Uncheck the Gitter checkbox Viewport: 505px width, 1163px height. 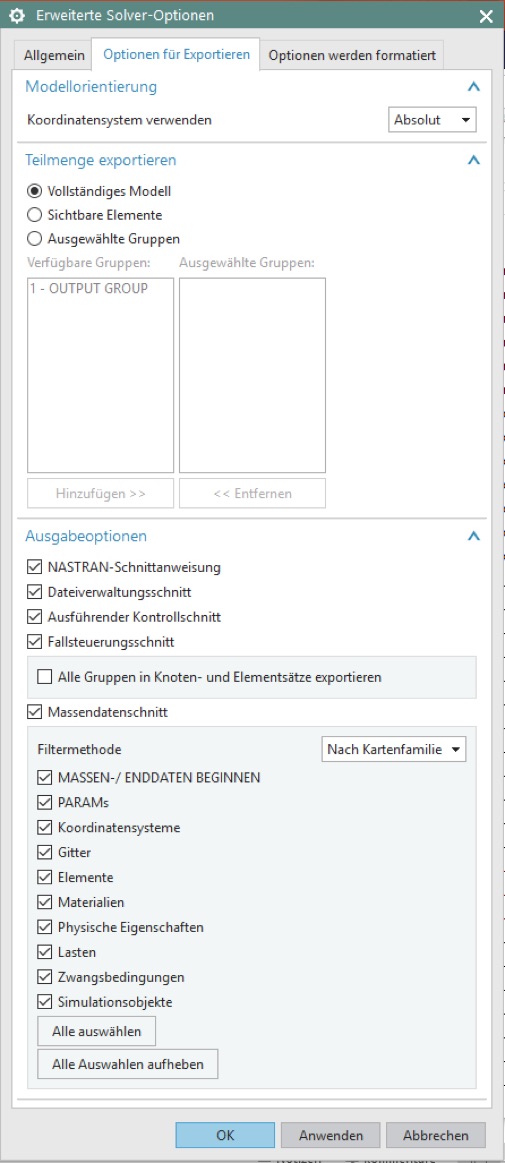tap(44, 852)
